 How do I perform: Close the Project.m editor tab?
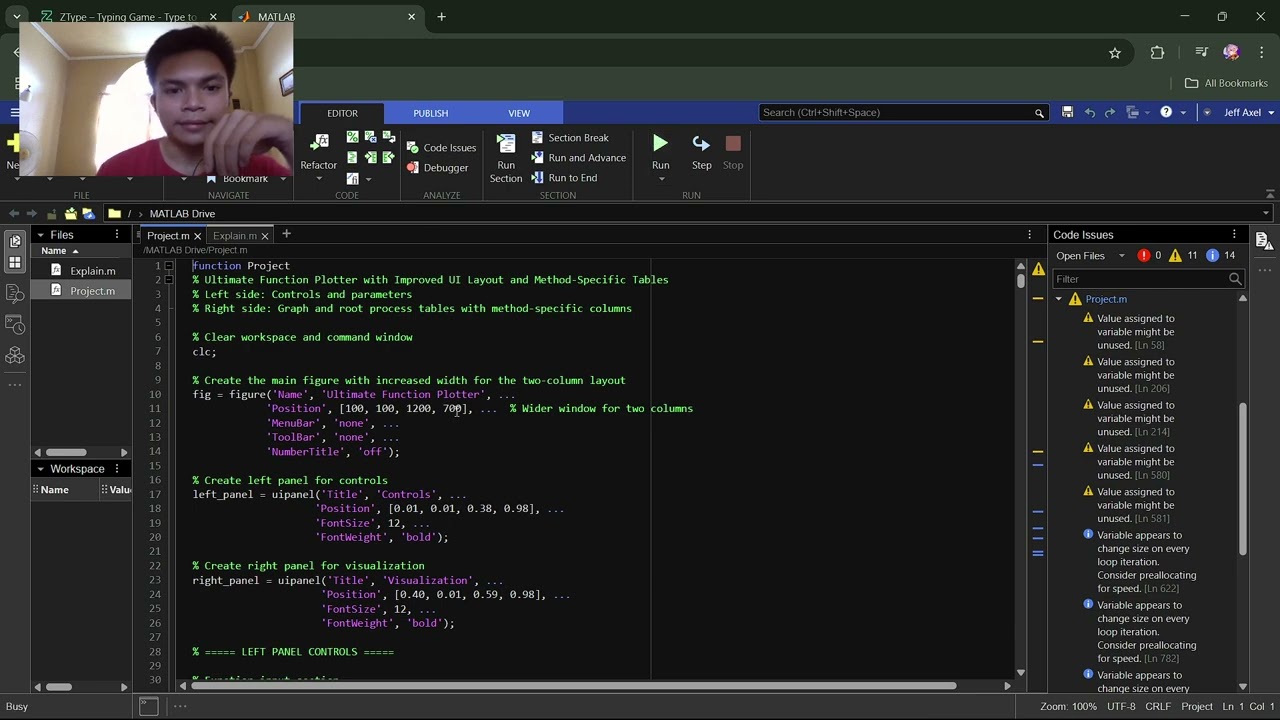pyautogui.click(x=197, y=236)
